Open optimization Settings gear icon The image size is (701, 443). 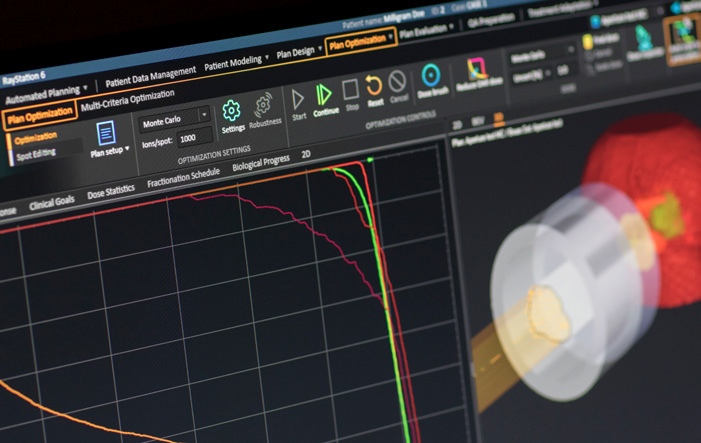(231, 111)
